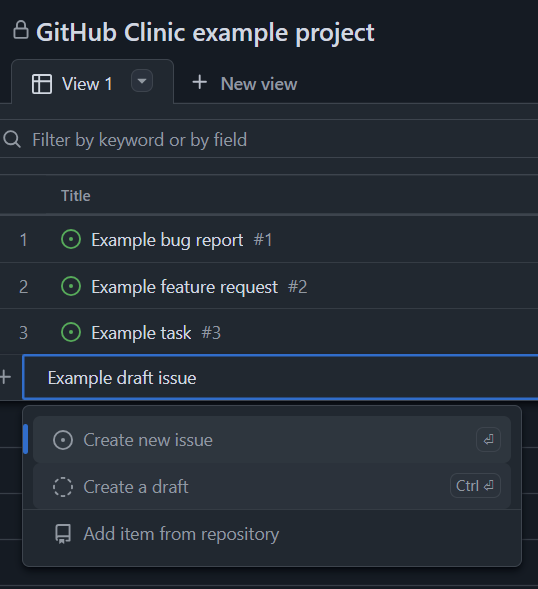The height and width of the screenshot is (589, 538).
Task: Focus the Filter by keyword field
Action: (x=269, y=139)
